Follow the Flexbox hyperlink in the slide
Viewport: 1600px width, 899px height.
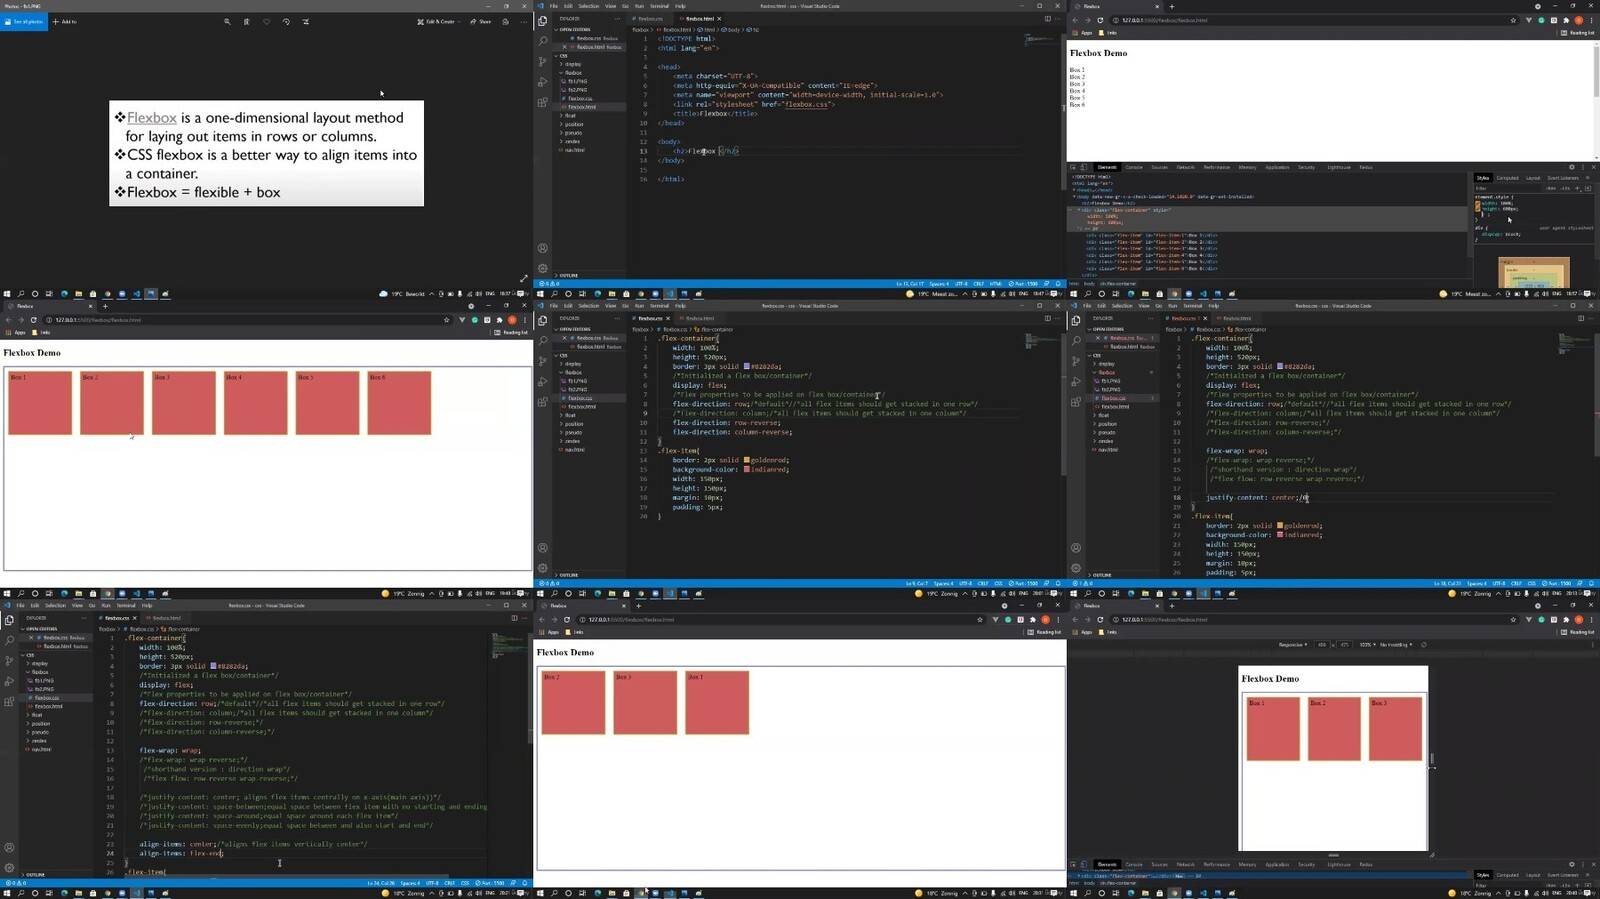tap(152, 118)
